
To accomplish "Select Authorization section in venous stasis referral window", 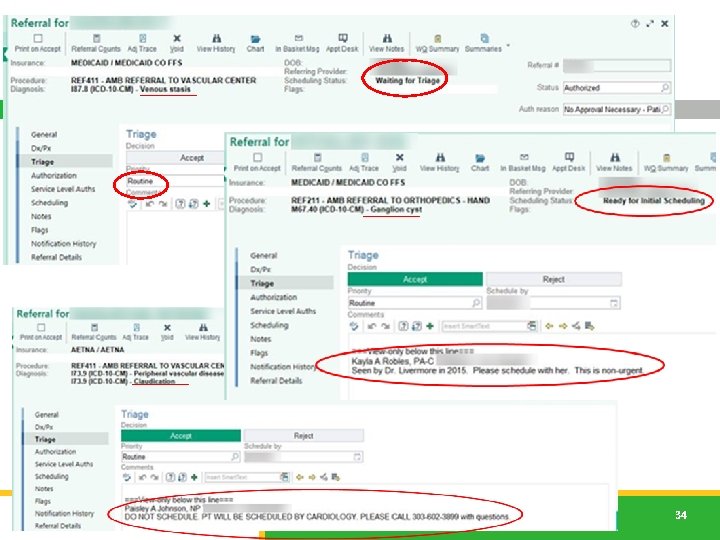I will (x=54, y=175).
